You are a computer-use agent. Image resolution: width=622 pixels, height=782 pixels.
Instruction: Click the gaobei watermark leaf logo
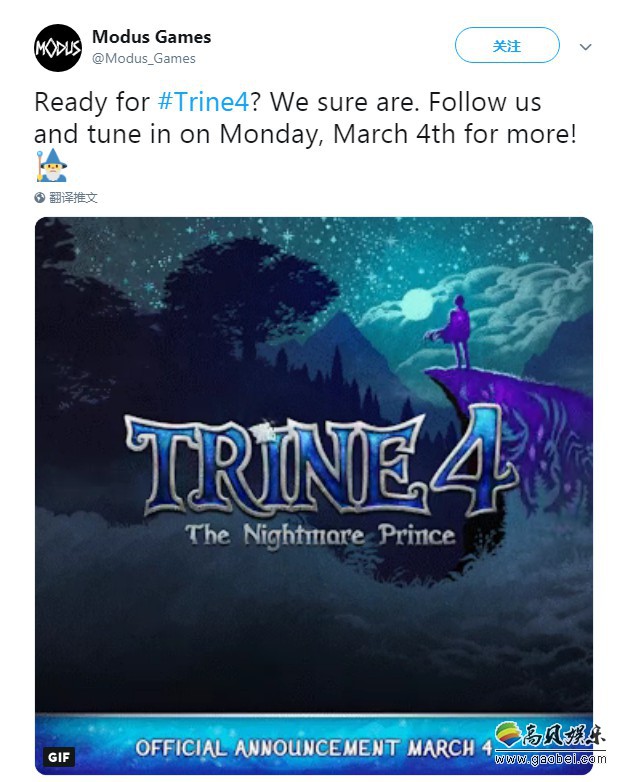pos(508,734)
